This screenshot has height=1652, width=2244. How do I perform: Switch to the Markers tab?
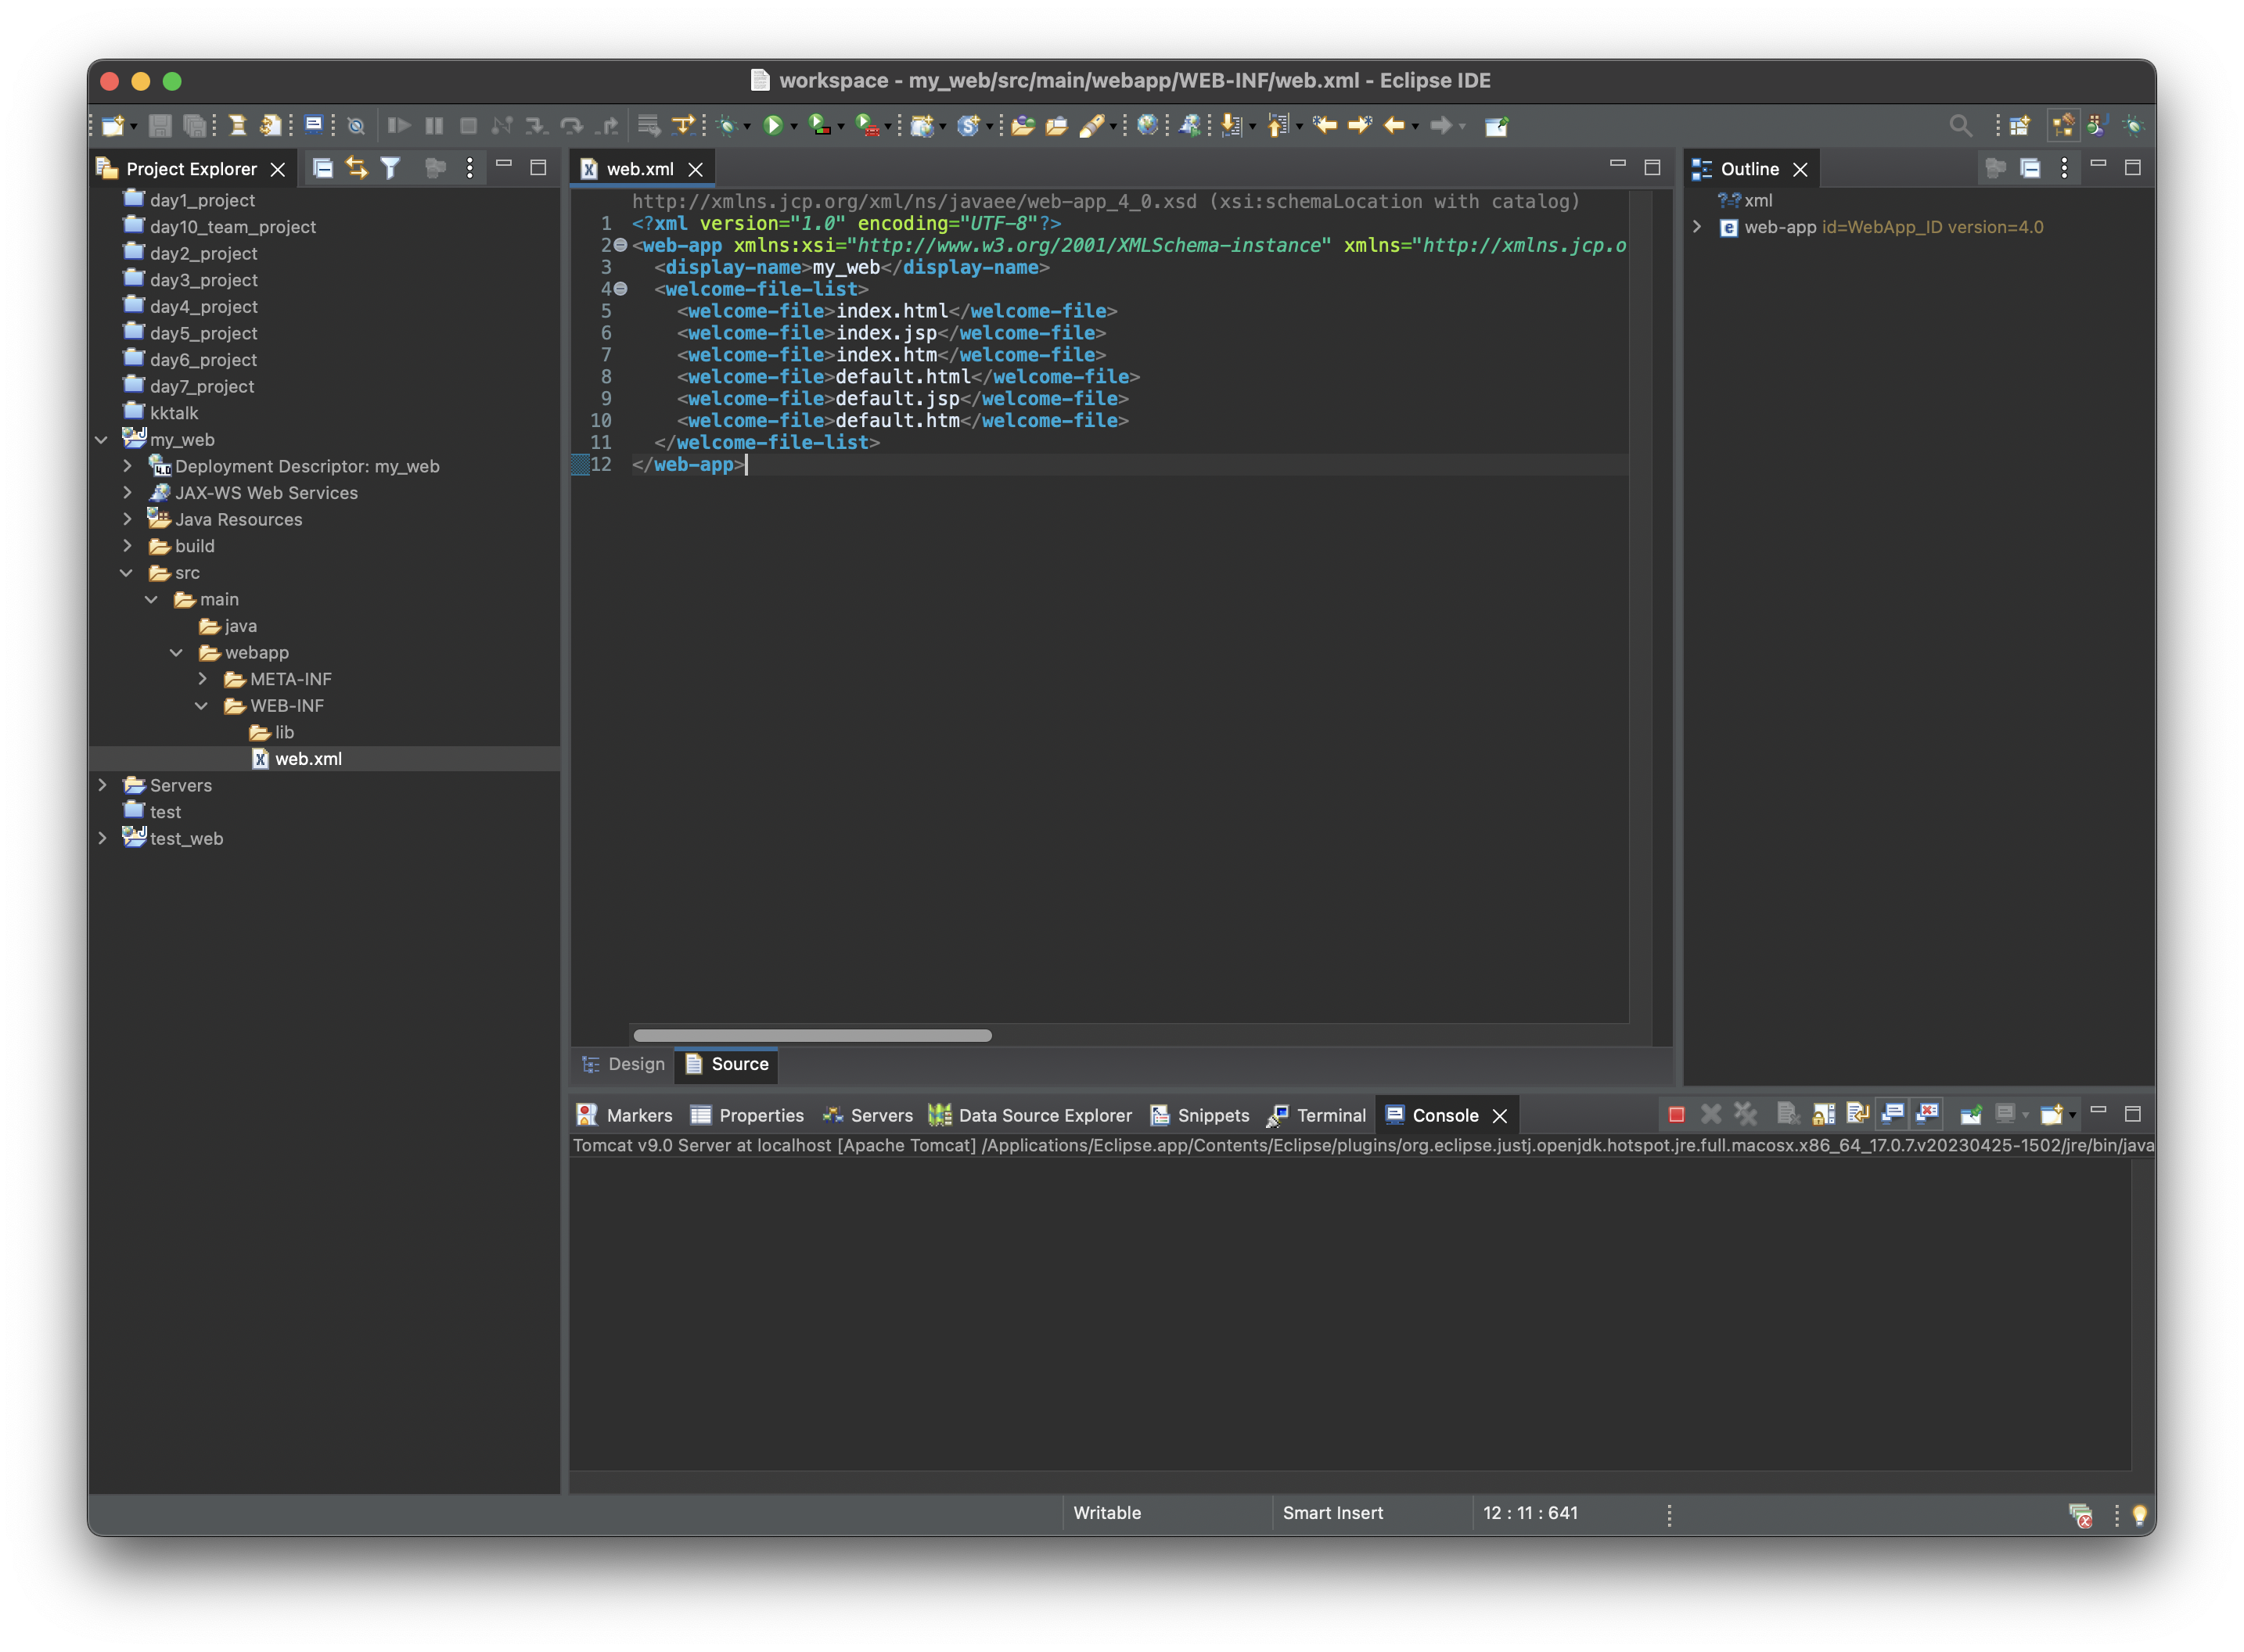point(626,1116)
